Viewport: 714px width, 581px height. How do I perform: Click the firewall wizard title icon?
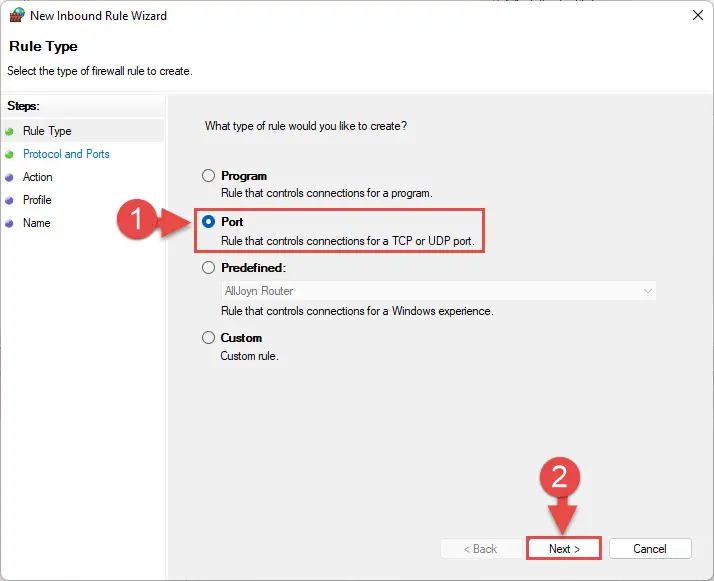point(17,15)
